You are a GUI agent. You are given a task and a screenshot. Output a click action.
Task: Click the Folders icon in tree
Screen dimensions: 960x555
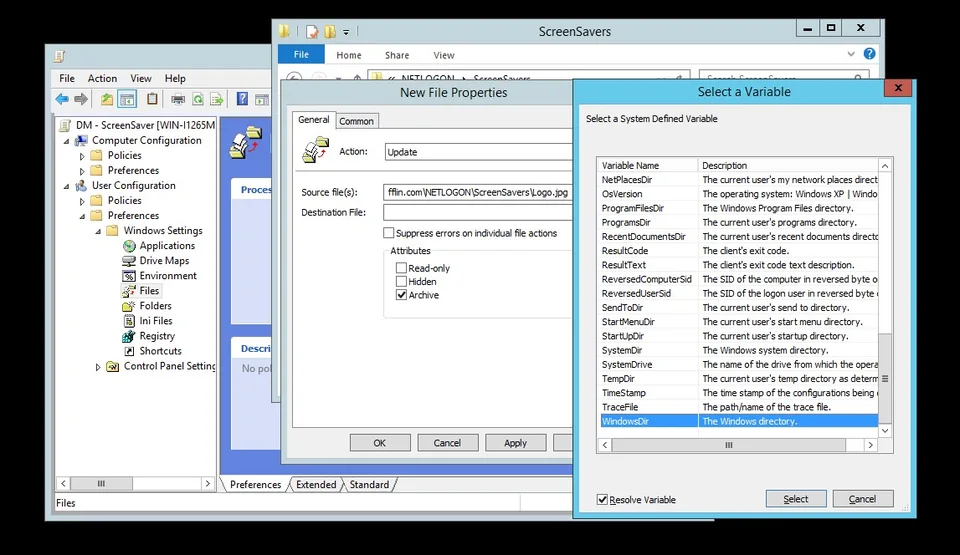tap(129, 306)
